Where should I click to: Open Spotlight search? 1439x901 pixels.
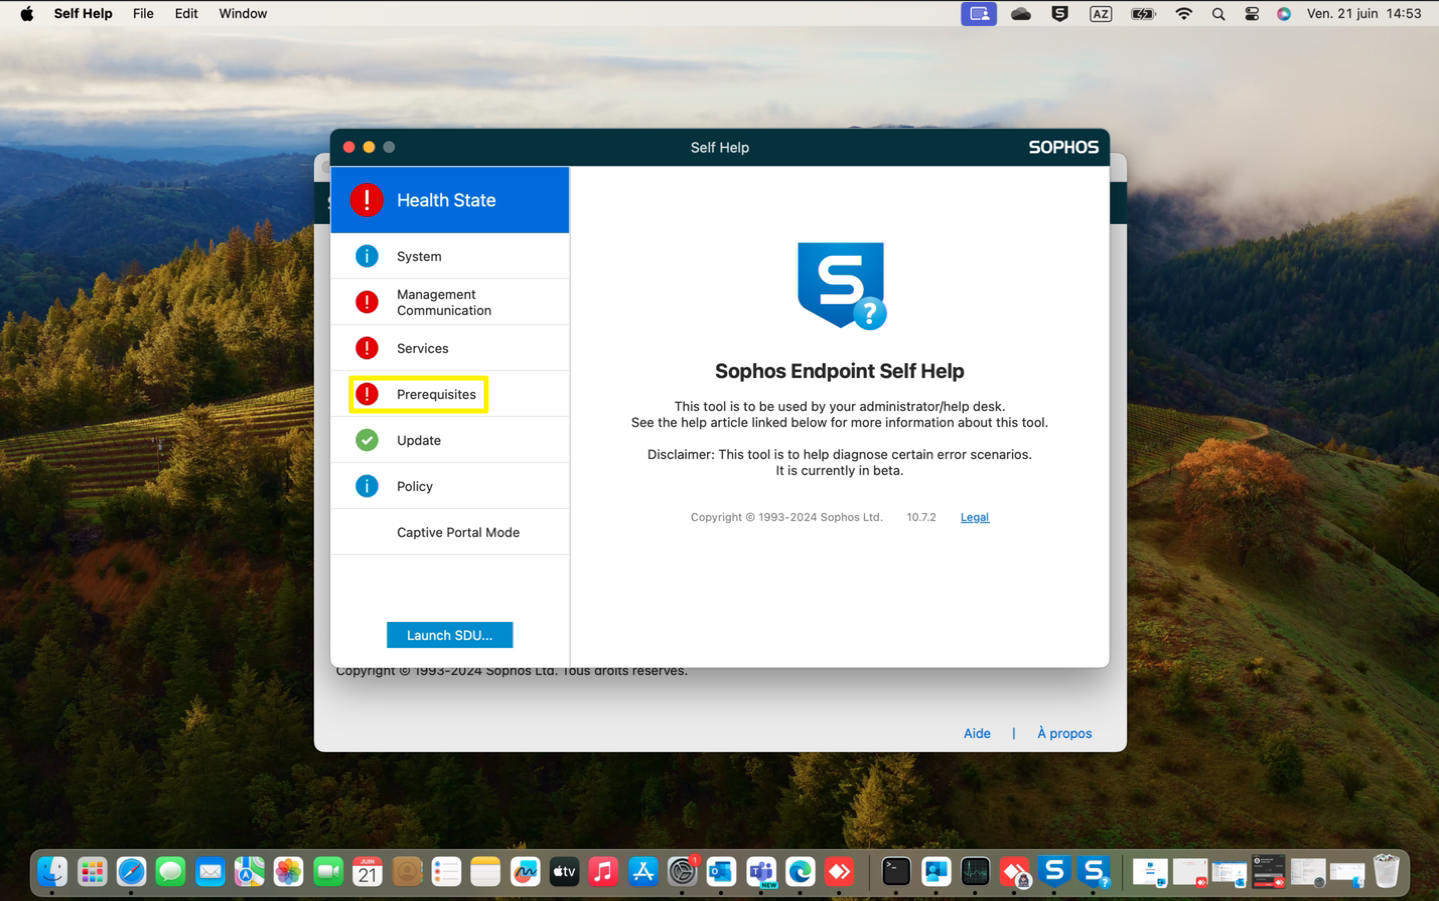pyautogui.click(x=1218, y=14)
